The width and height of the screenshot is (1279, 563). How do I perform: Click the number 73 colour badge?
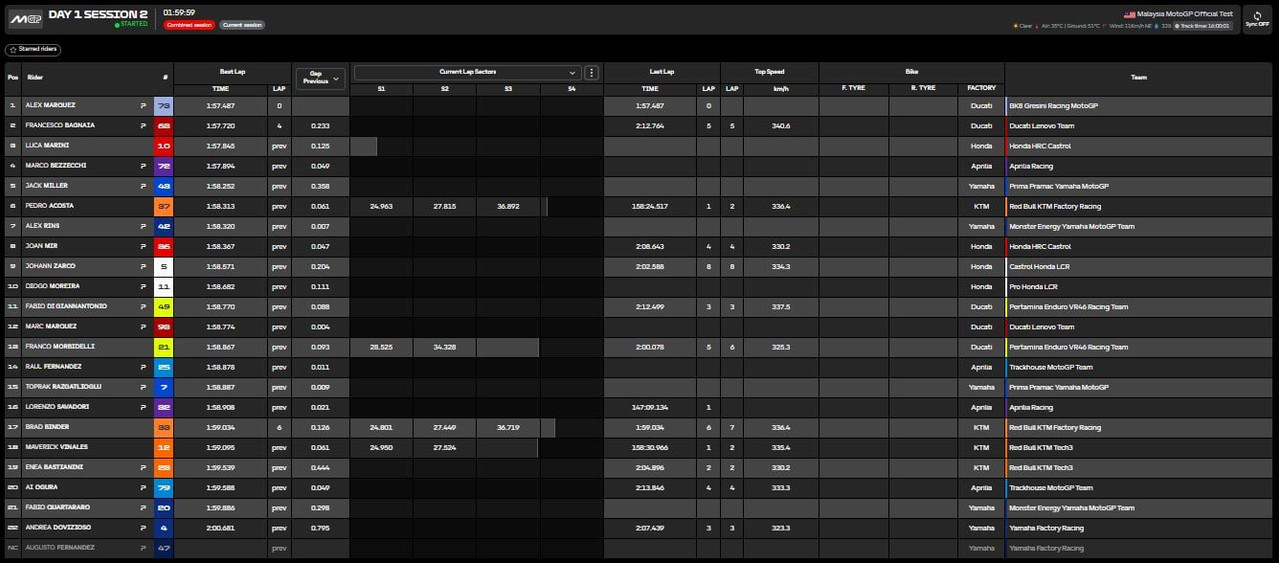pyautogui.click(x=163, y=105)
